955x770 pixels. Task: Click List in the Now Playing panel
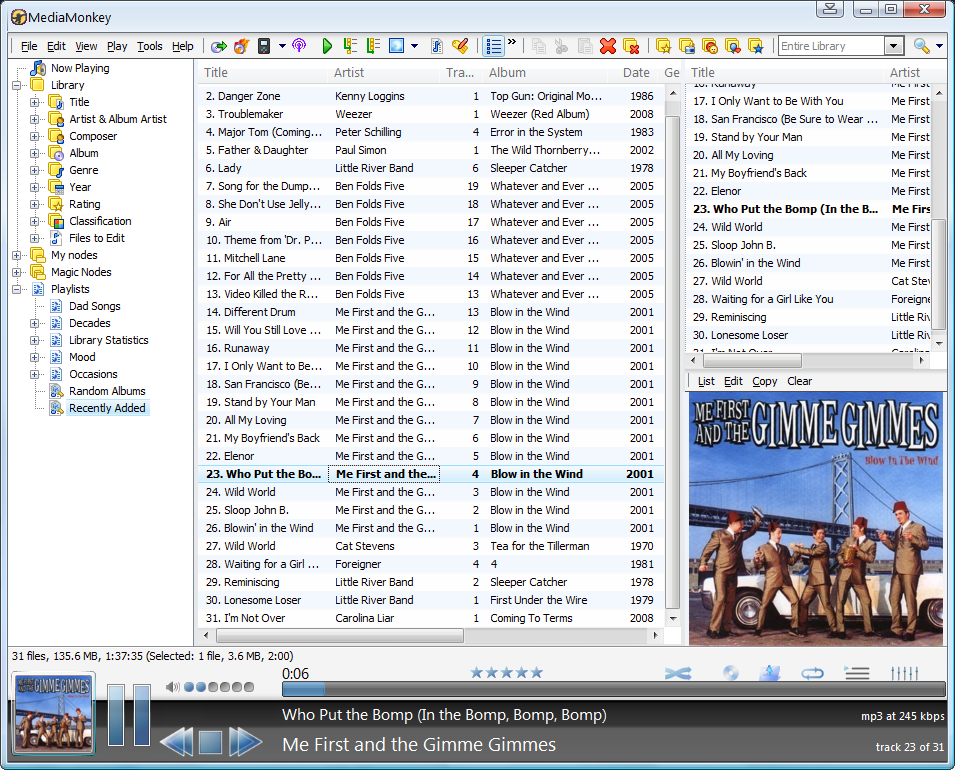point(707,381)
